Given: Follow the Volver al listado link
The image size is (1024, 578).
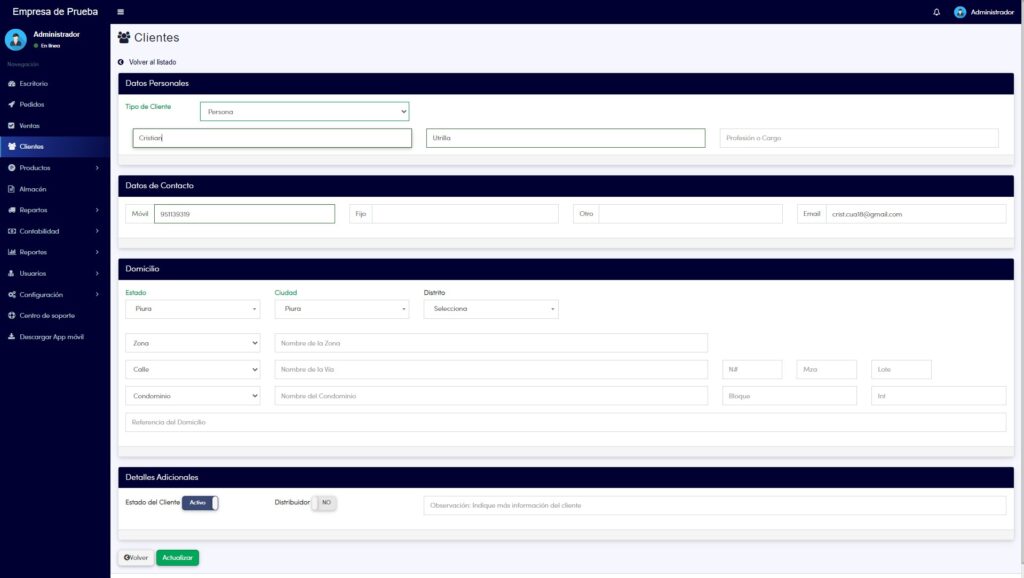Looking at the screenshot, I should point(152,62).
